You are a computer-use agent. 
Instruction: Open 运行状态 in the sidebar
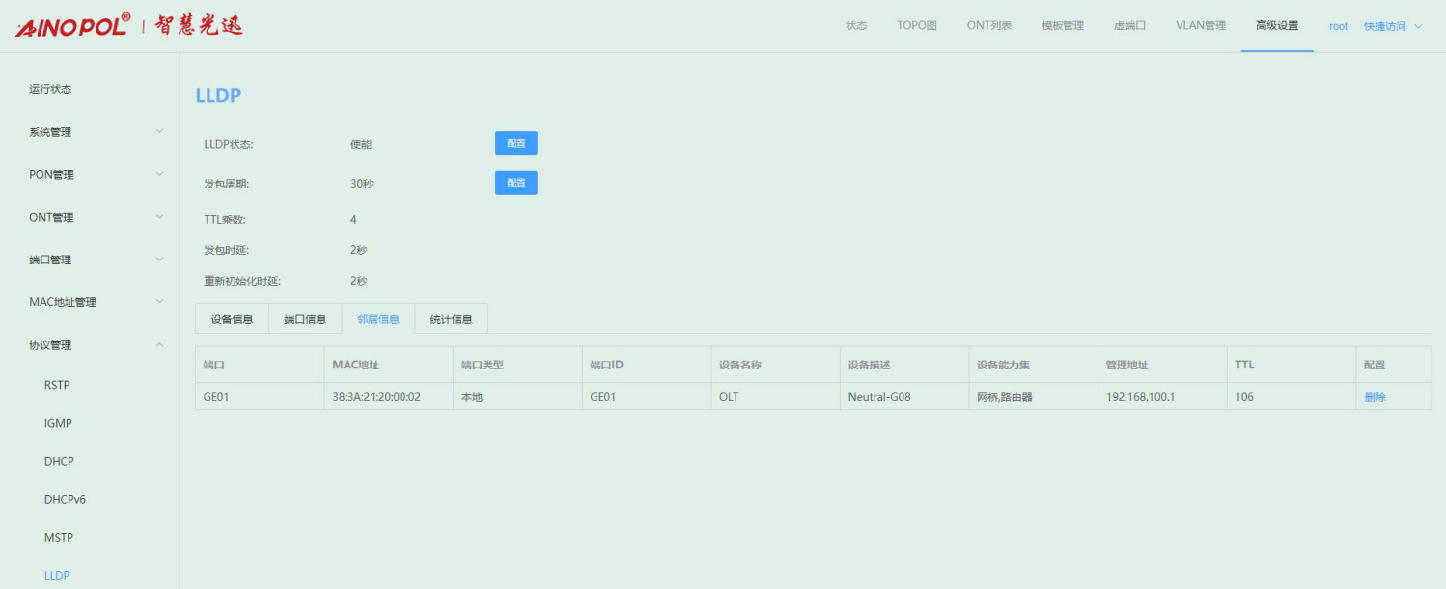click(x=50, y=89)
